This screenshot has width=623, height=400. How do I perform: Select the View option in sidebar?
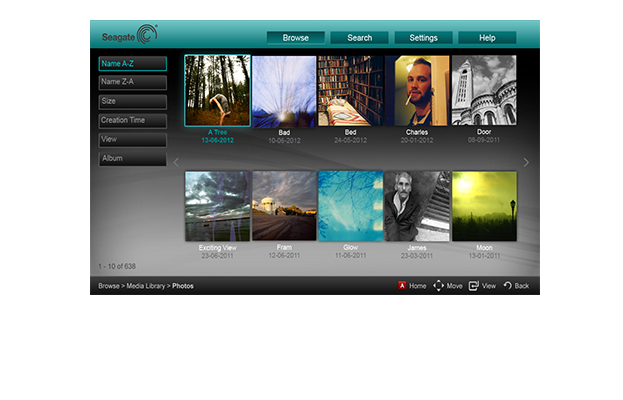132,139
